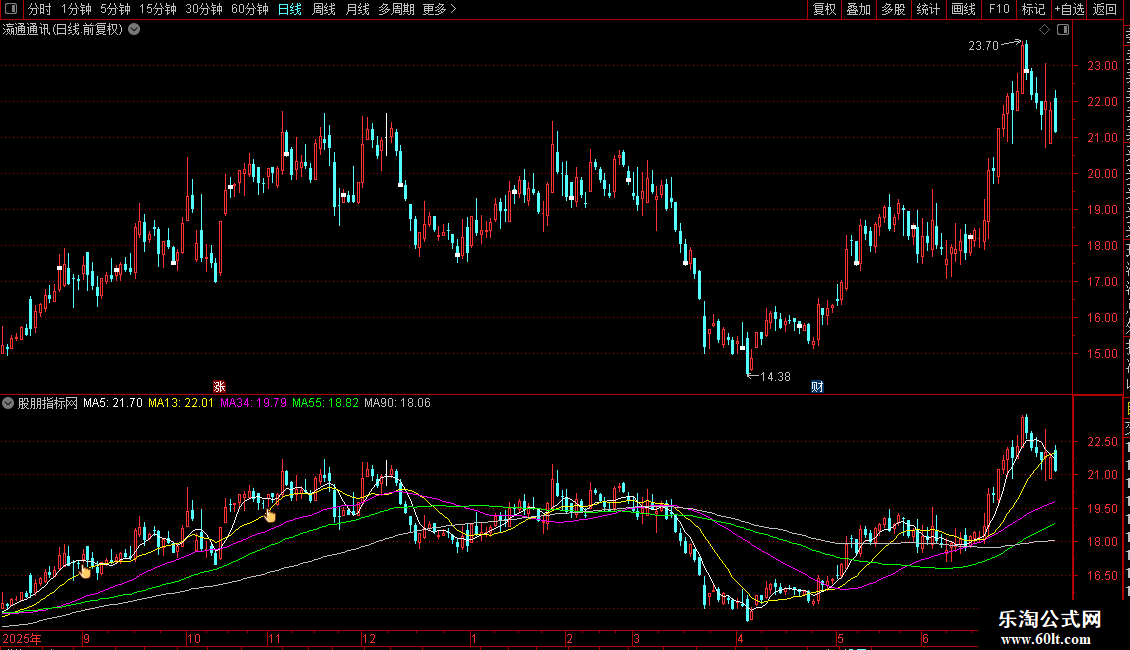The image size is (1130, 650).
Task: Click the stock title 日线.前复权 text
Action: point(89,30)
